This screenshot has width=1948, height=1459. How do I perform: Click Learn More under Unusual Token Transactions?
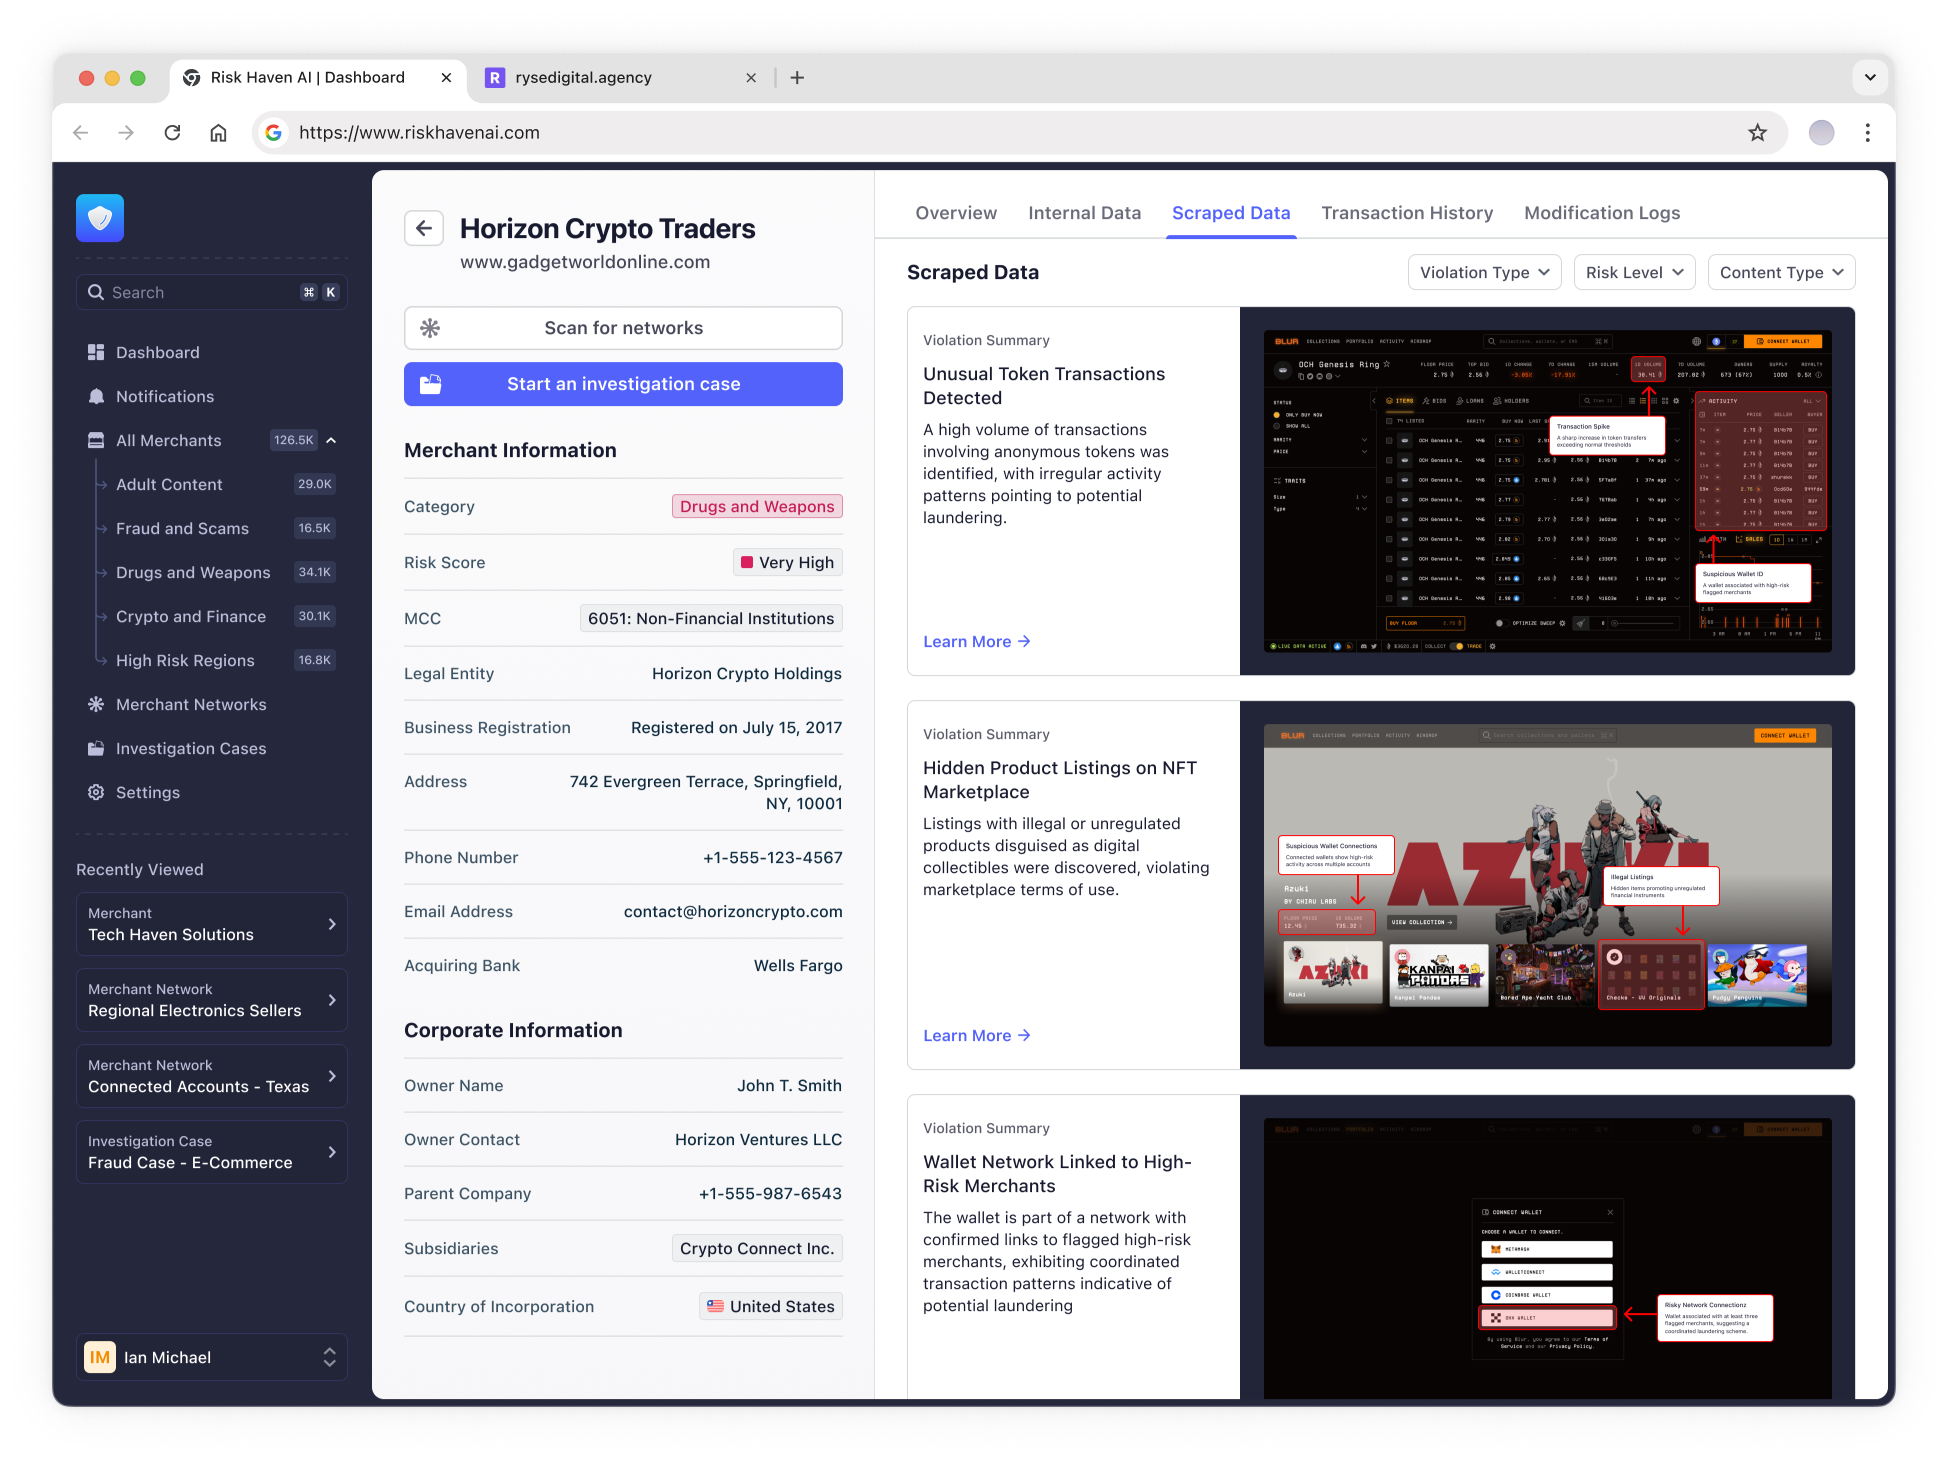(976, 641)
